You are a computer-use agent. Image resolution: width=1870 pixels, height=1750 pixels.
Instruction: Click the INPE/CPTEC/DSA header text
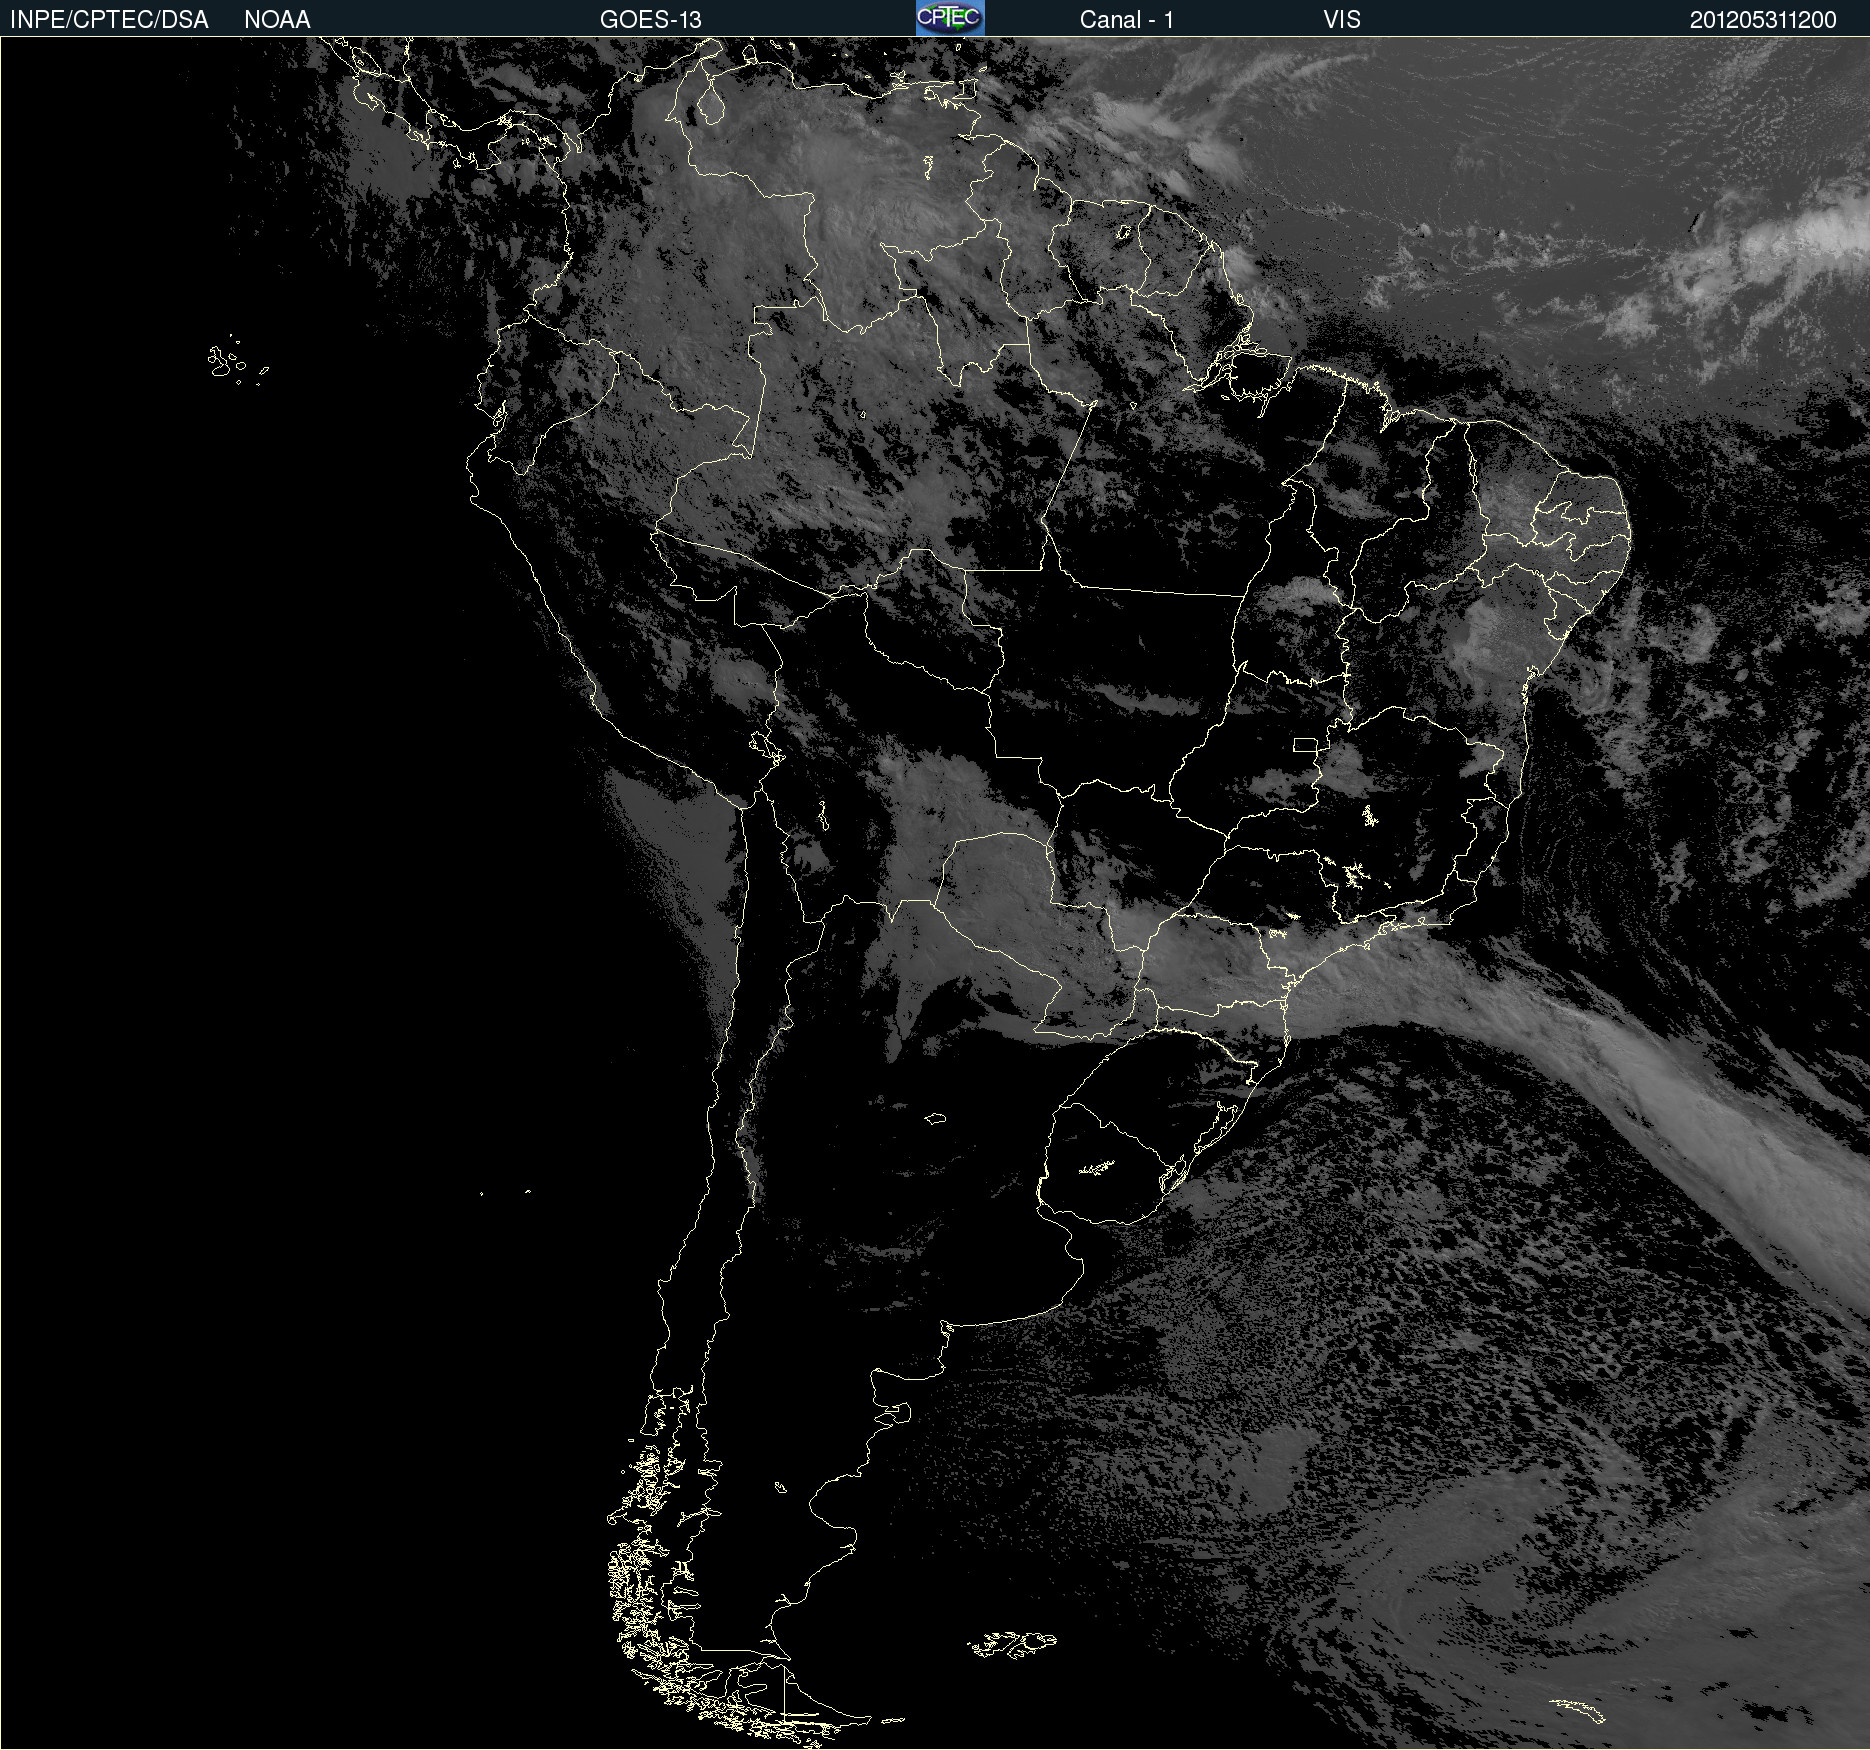109,20
